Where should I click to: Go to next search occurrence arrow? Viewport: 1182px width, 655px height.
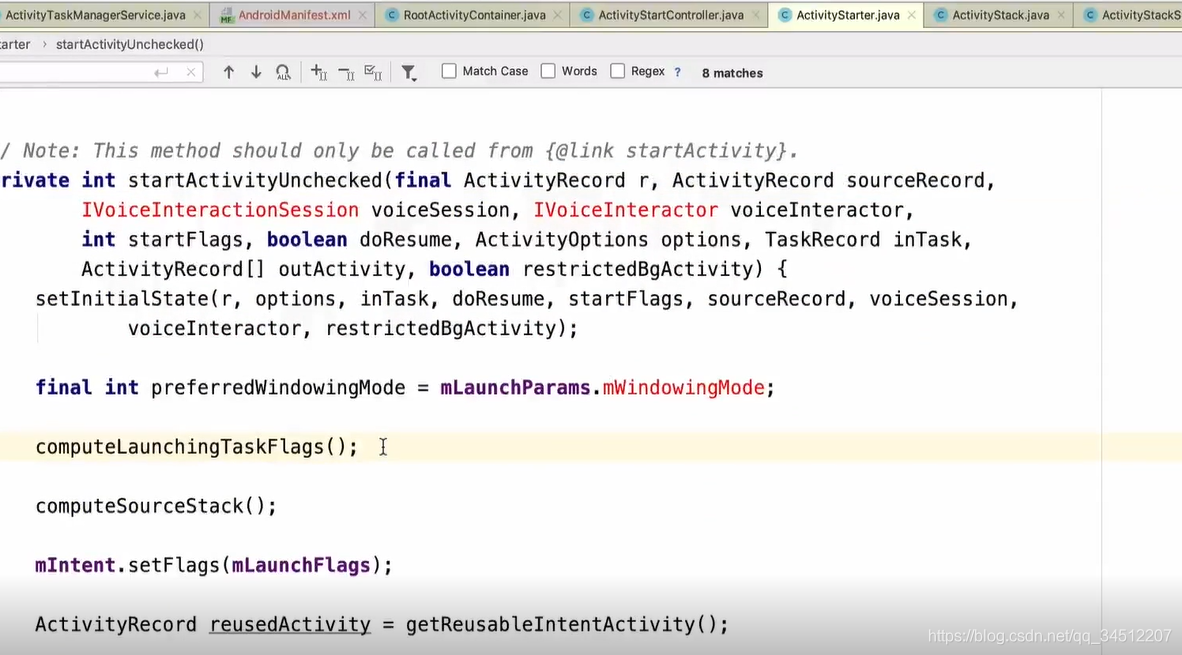point(256,72)
